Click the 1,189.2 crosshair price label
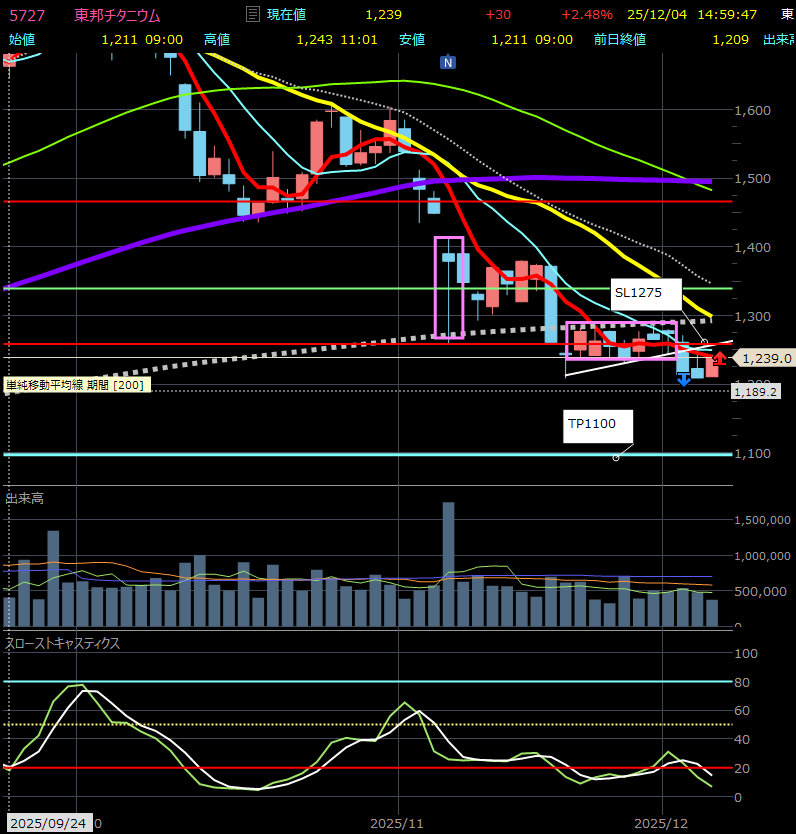The width and height of the screenshot is (796, 834). pyautogui.click(x=756, y=392)
